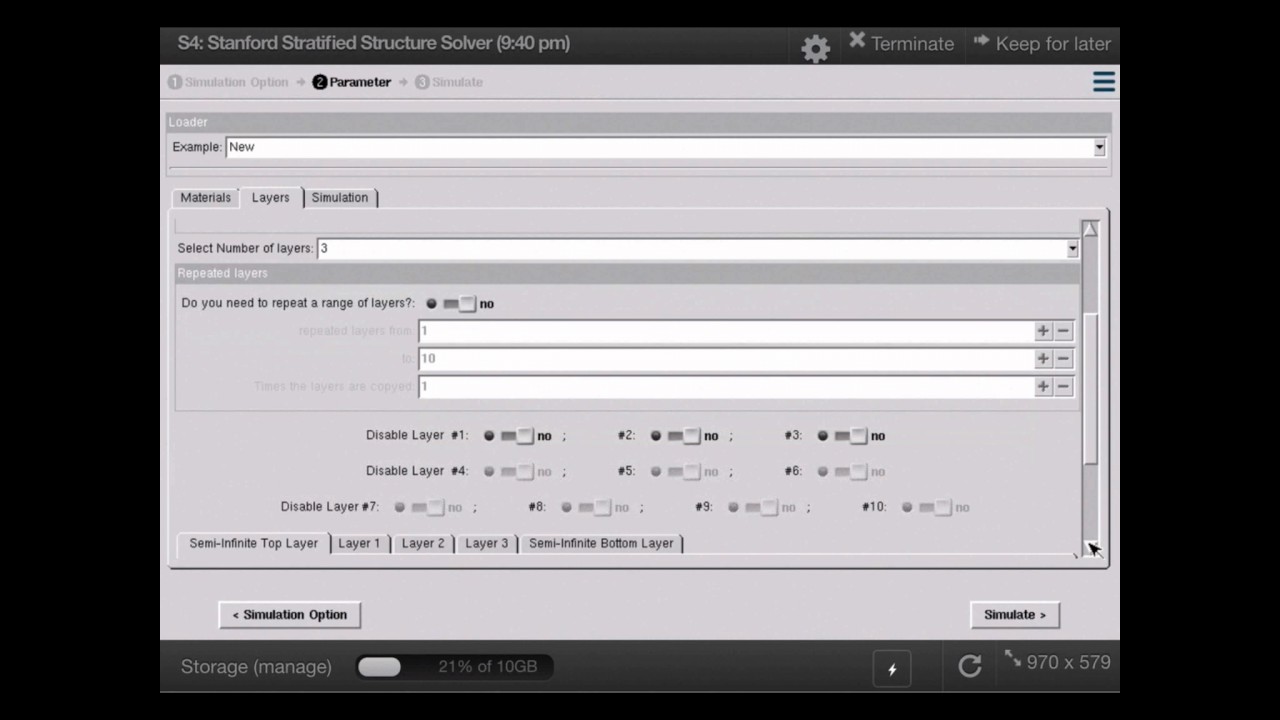Toggle Disable Layer #6 switch
The height and width of the screenshot is (720, 1280).
coord(851,472)
